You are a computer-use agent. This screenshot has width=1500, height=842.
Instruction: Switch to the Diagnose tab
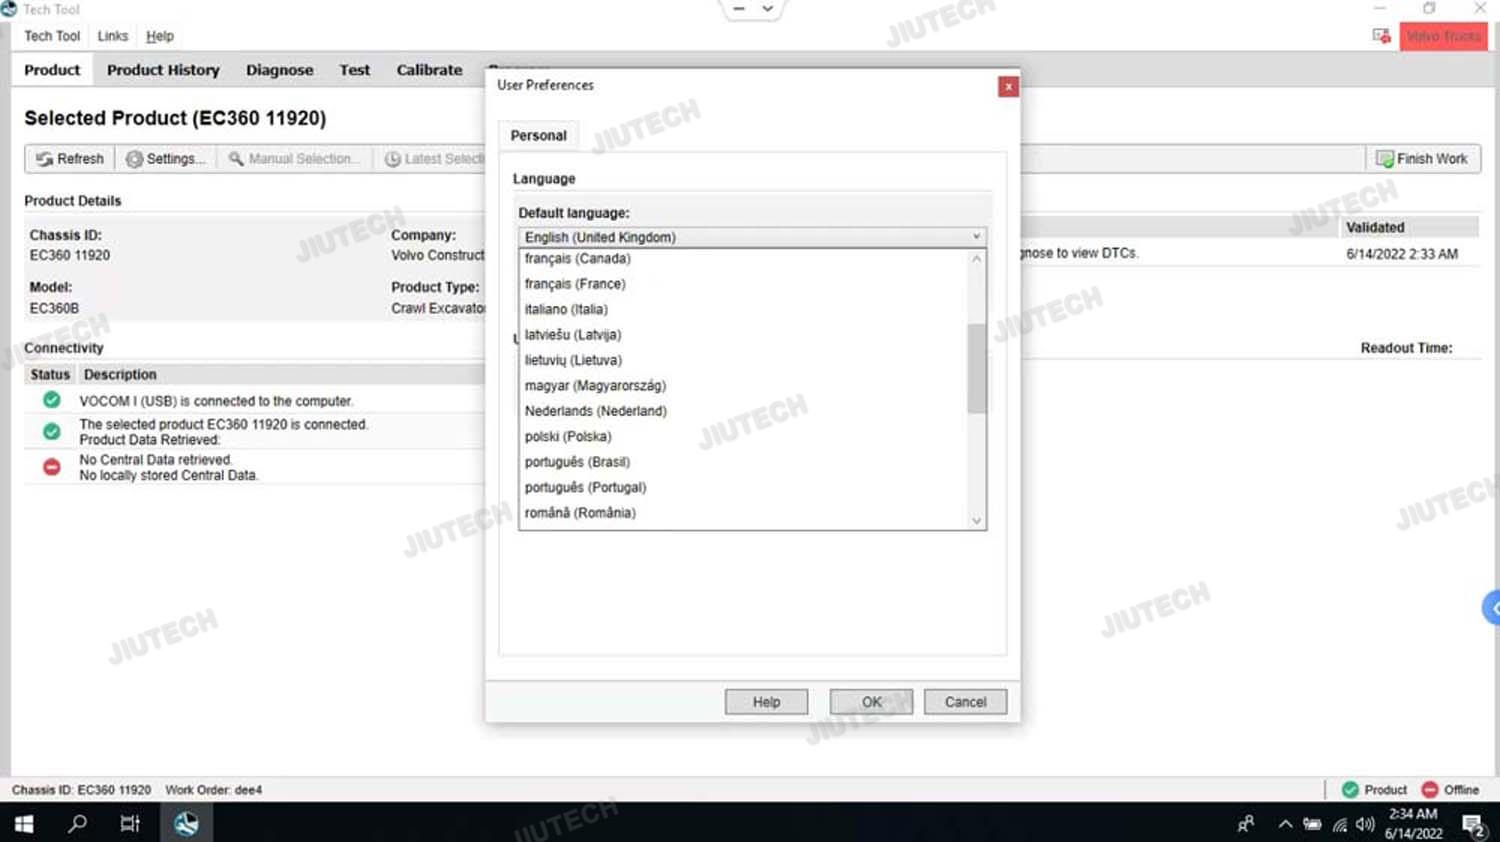coord(279,70)
